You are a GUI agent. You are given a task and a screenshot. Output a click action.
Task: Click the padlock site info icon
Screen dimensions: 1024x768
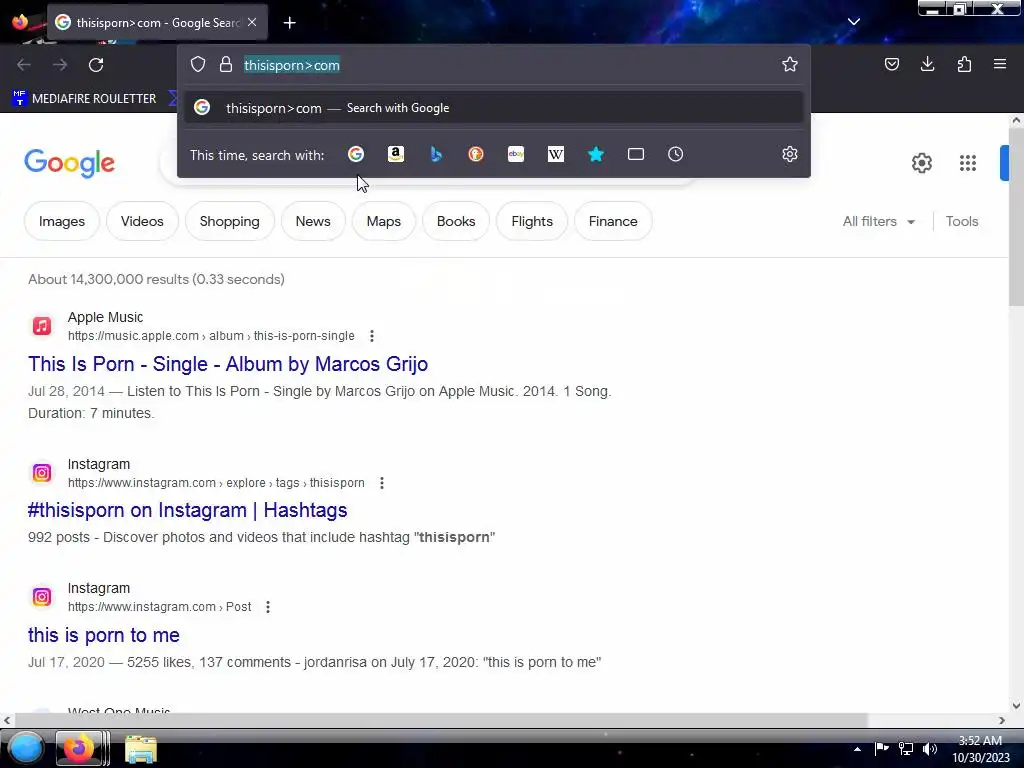coord(226,64)
